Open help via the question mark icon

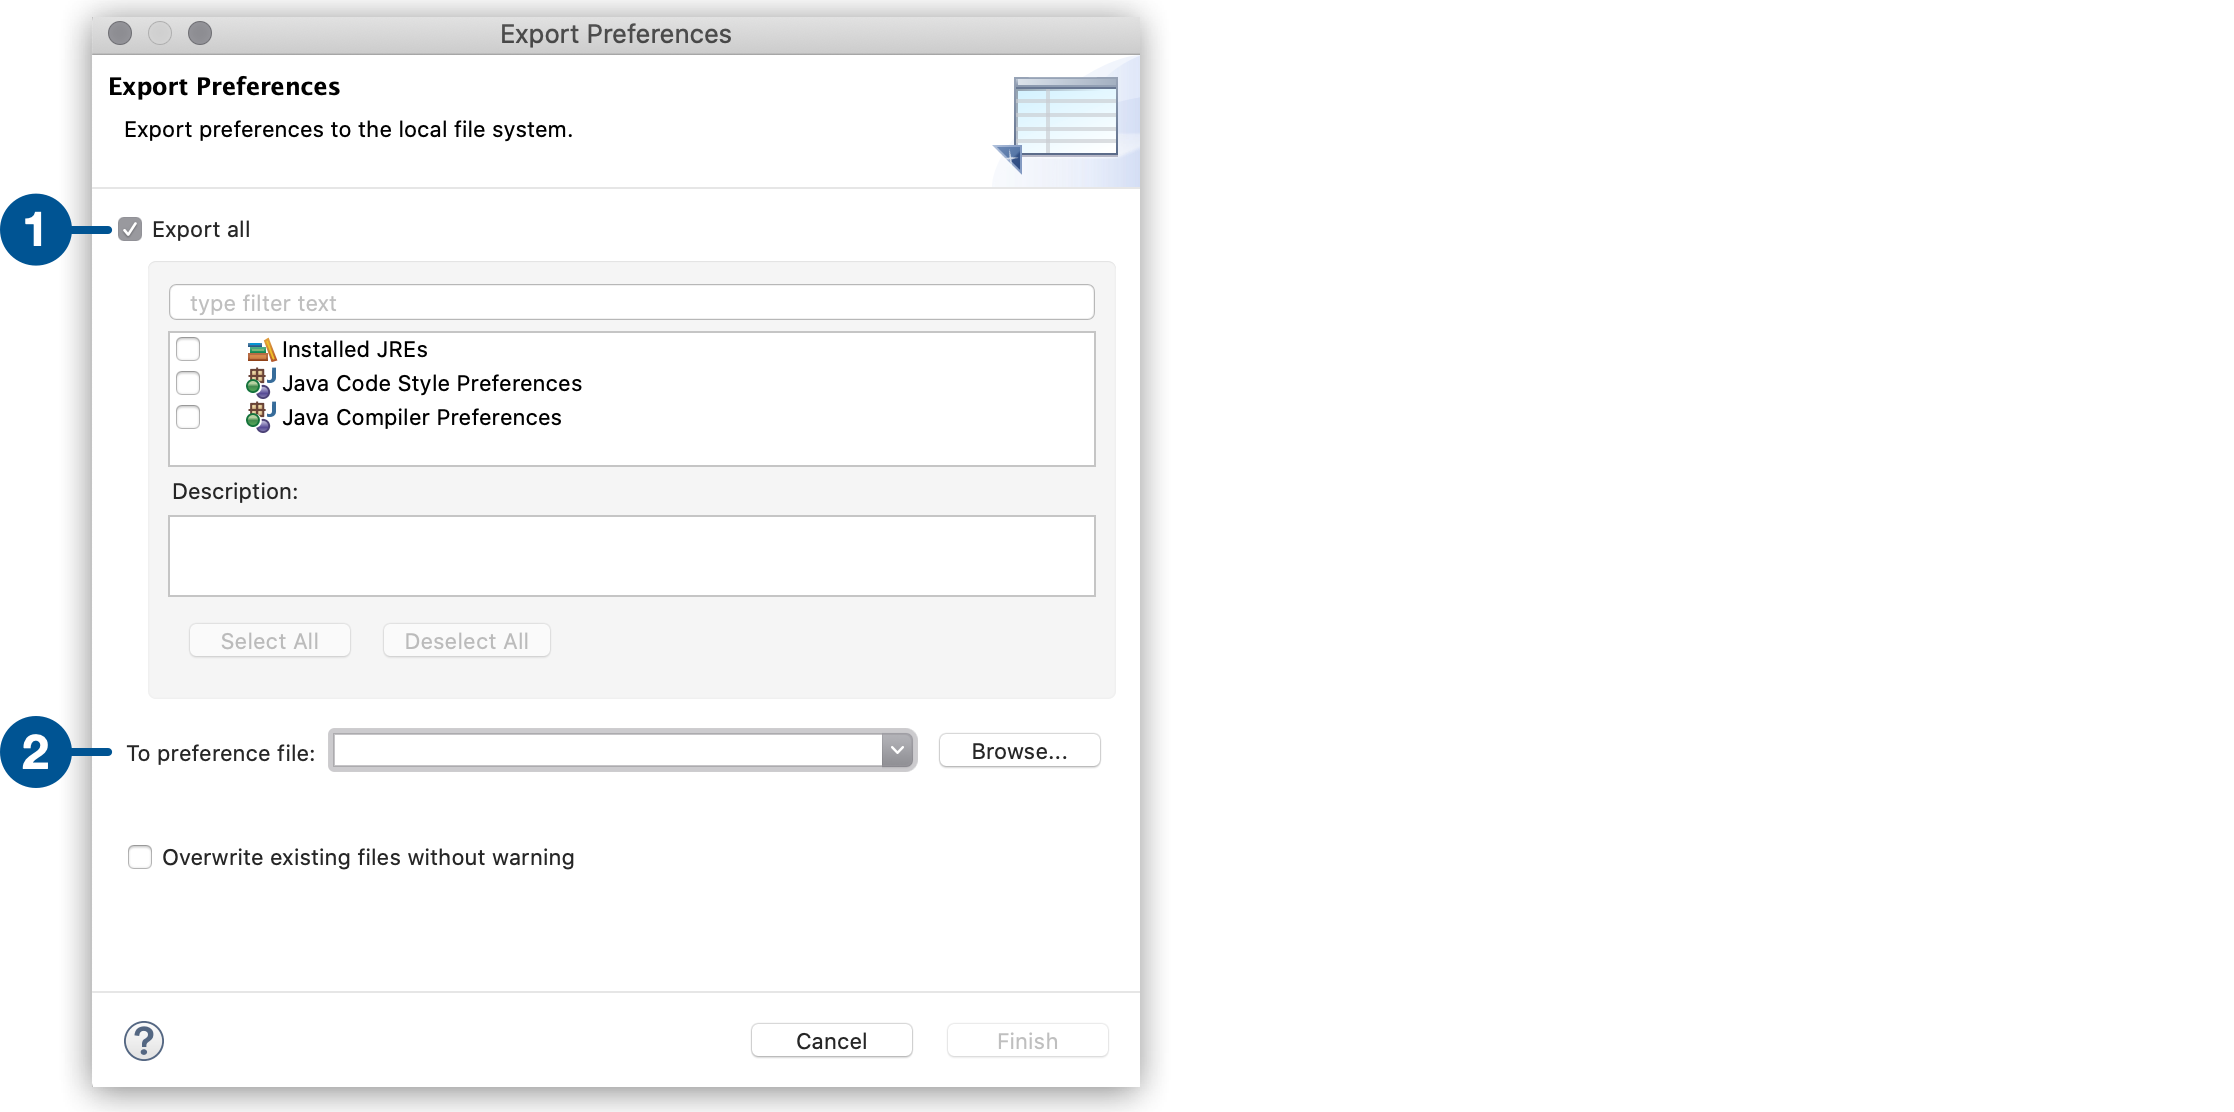pyautogui.click(x=143, y=1040)
